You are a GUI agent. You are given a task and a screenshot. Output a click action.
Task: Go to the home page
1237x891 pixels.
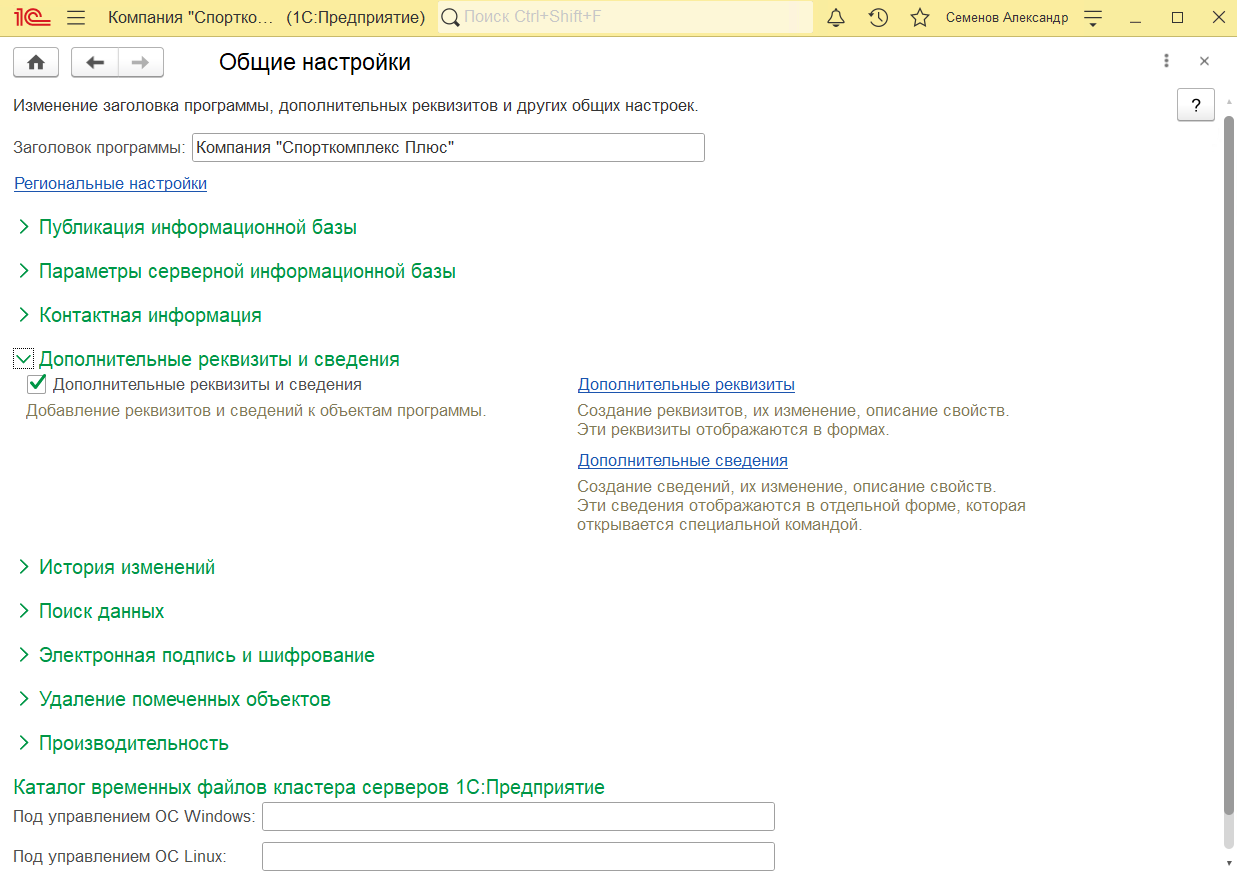click(36, 62)
